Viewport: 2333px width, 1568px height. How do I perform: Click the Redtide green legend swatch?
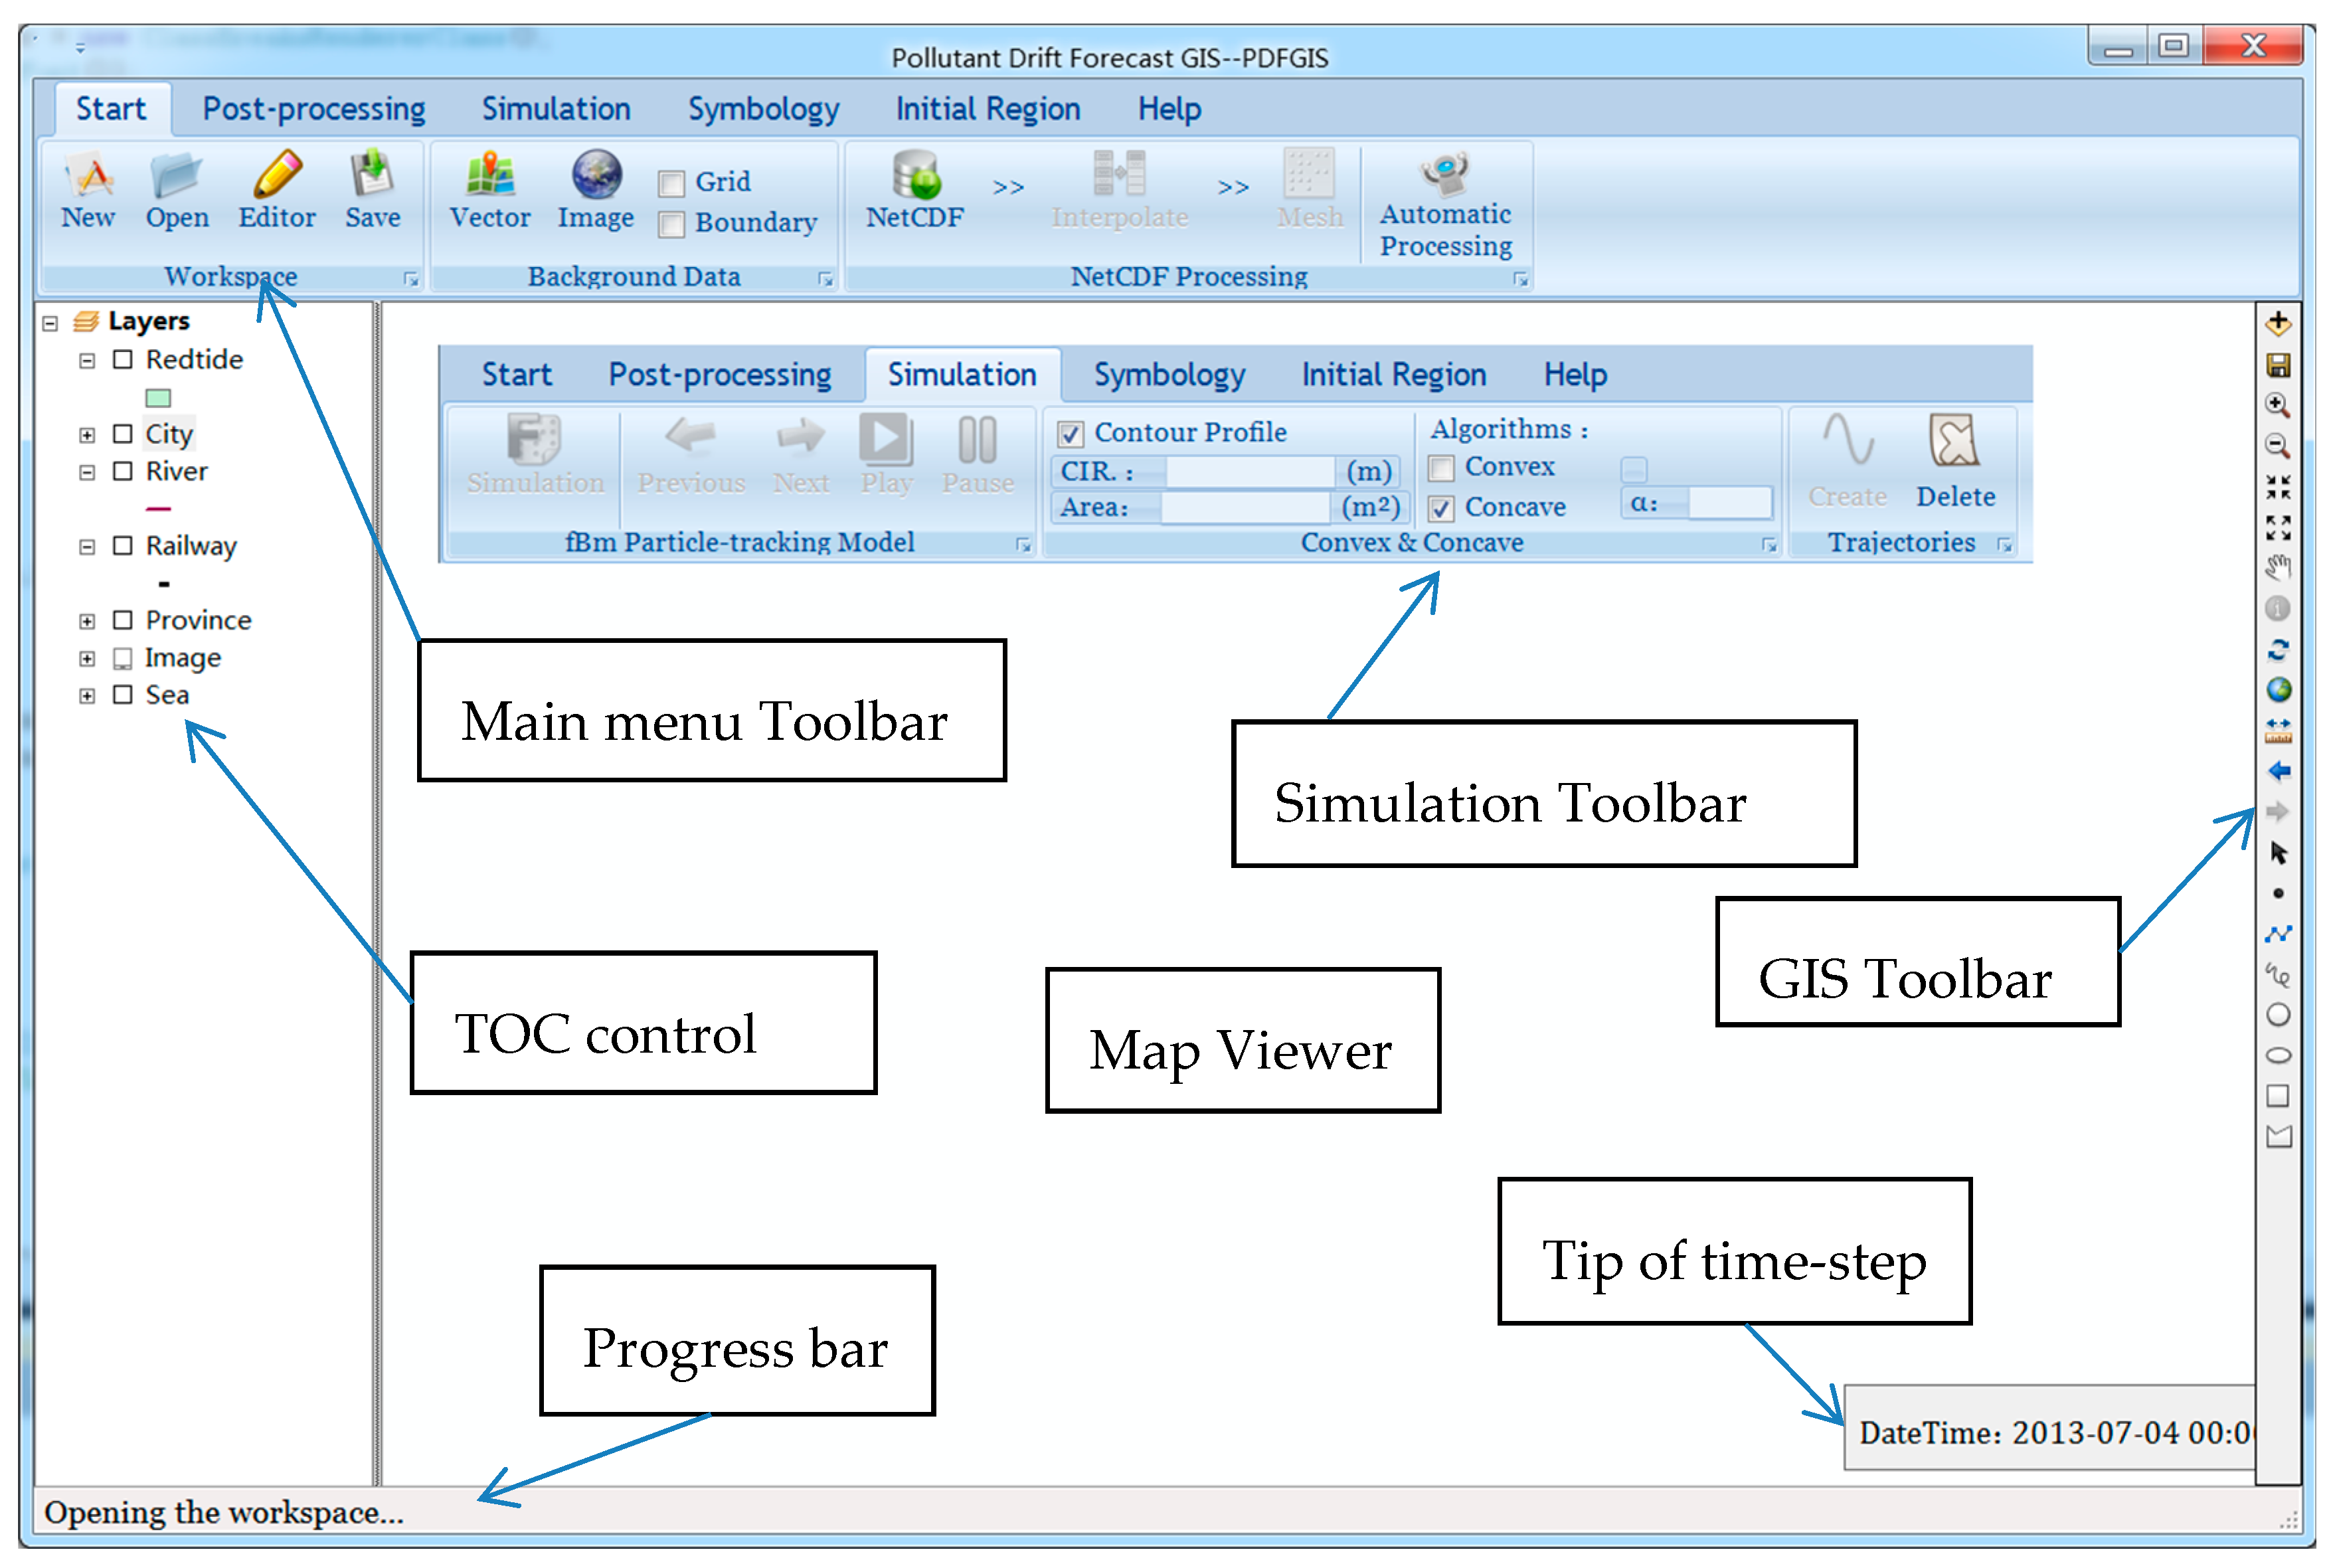158,398
